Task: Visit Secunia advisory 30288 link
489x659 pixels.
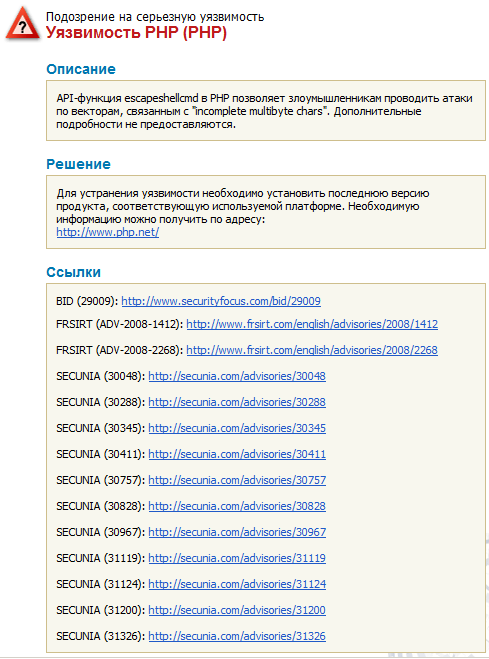Action: (237, 402)
